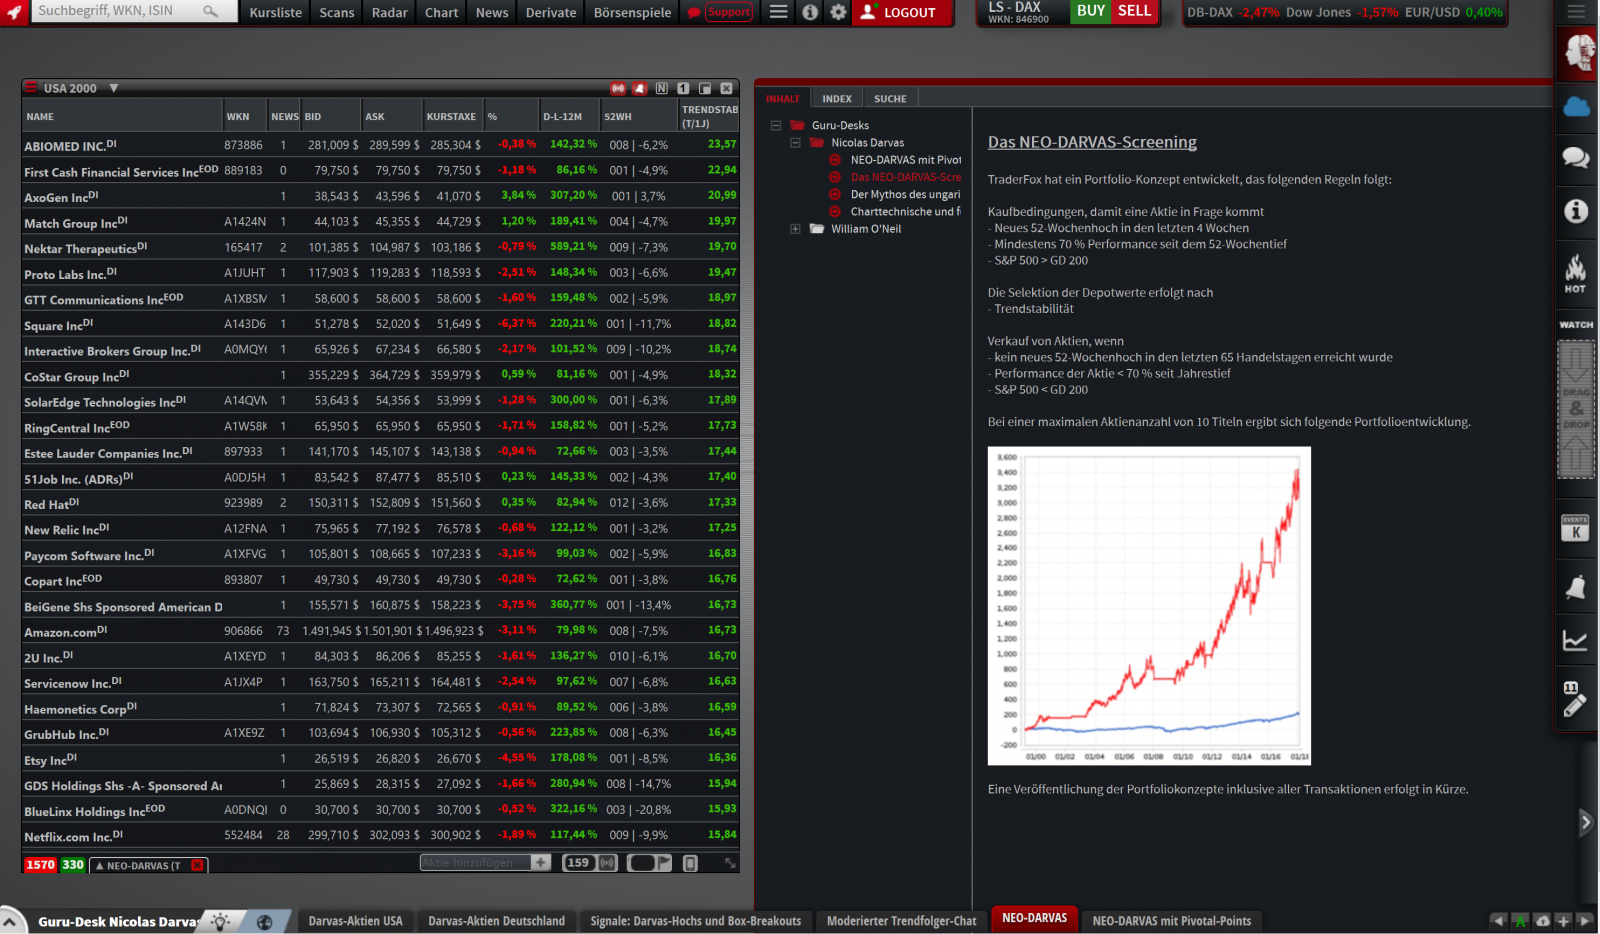Image resolution: width=1600 pixels, height=934 pixels.
Task: Click the BUY button
Action: [x=1091, y=11]
